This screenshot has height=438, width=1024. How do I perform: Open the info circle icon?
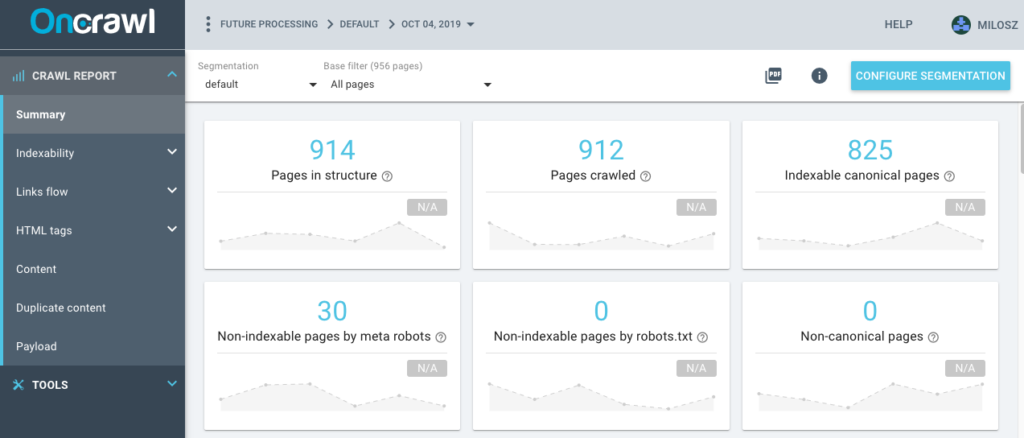click(819, 76)
